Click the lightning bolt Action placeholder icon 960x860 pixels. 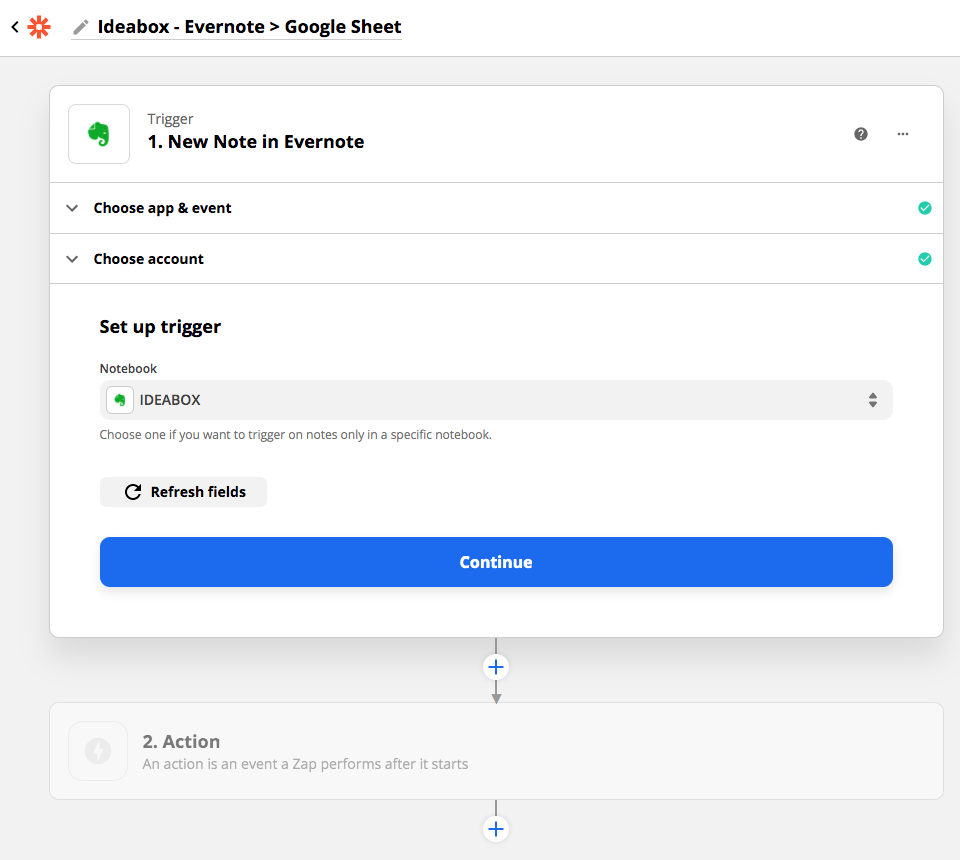(98, 751)
